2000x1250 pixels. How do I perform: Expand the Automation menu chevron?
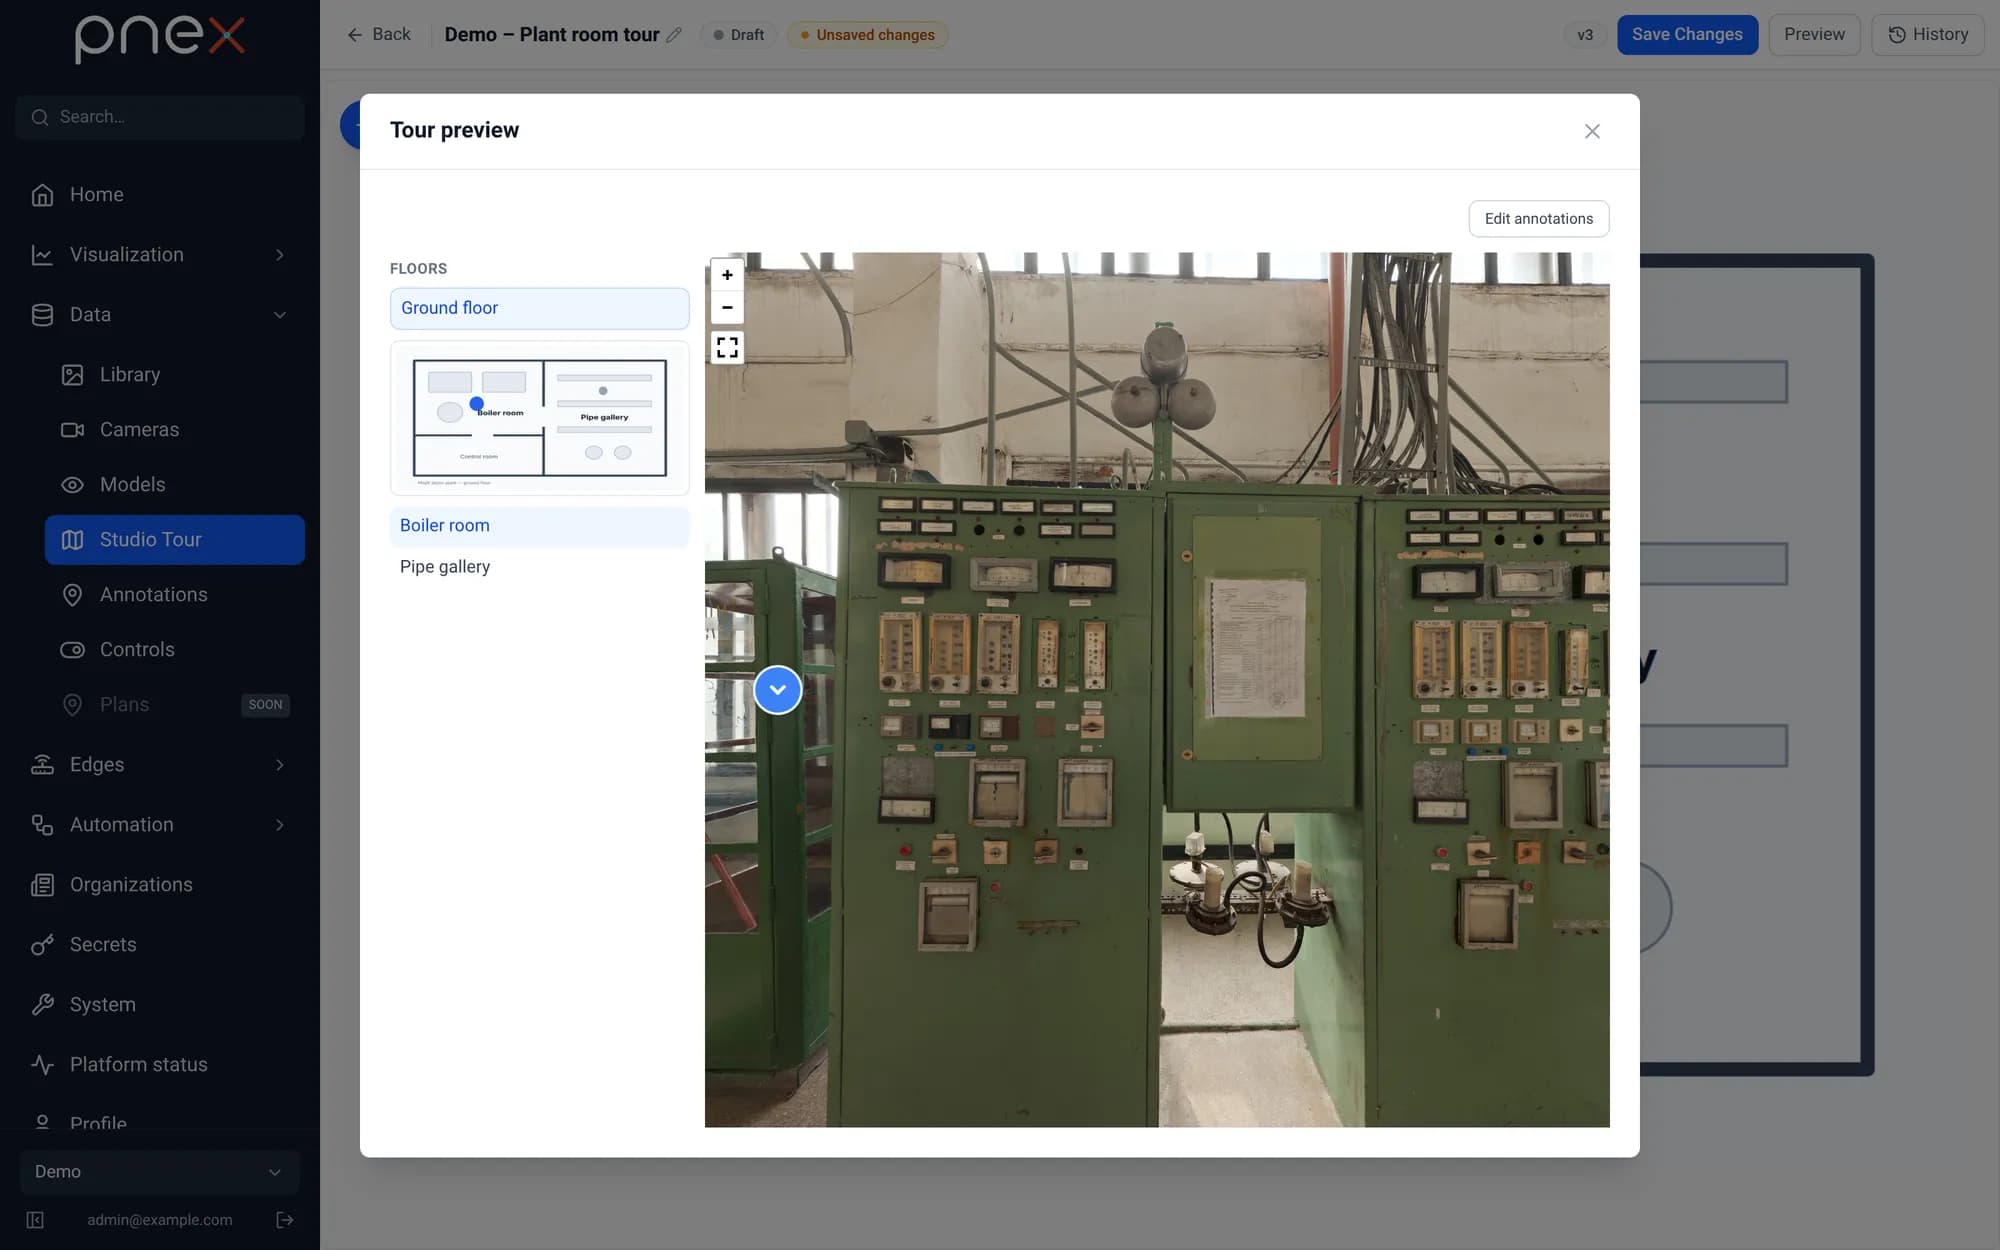(x=280, y=825)
